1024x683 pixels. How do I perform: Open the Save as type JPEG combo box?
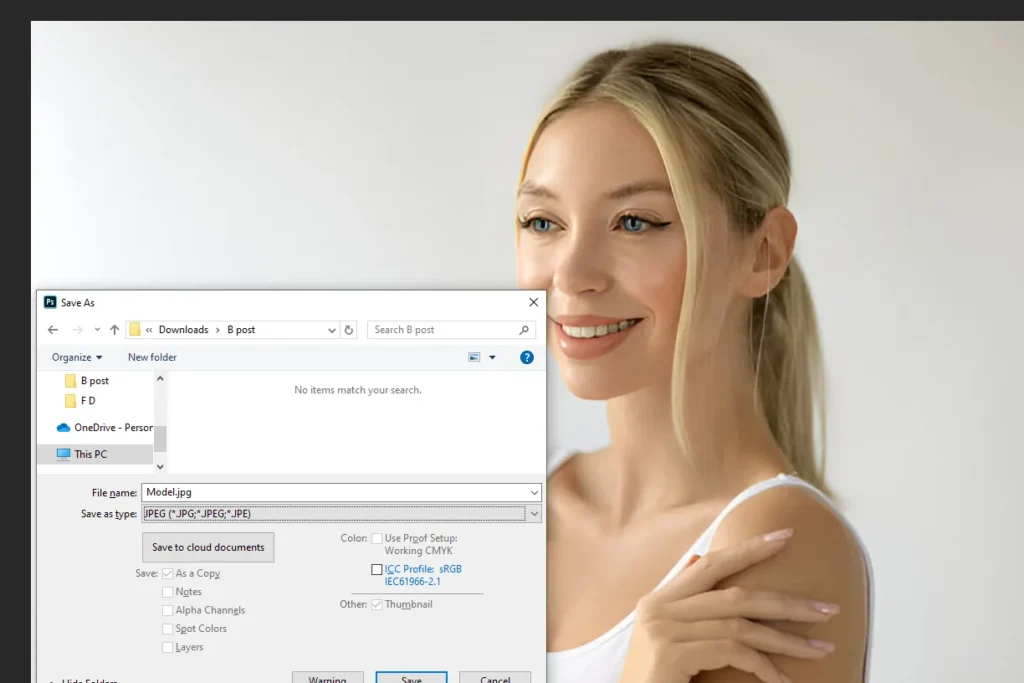(341, 514)
